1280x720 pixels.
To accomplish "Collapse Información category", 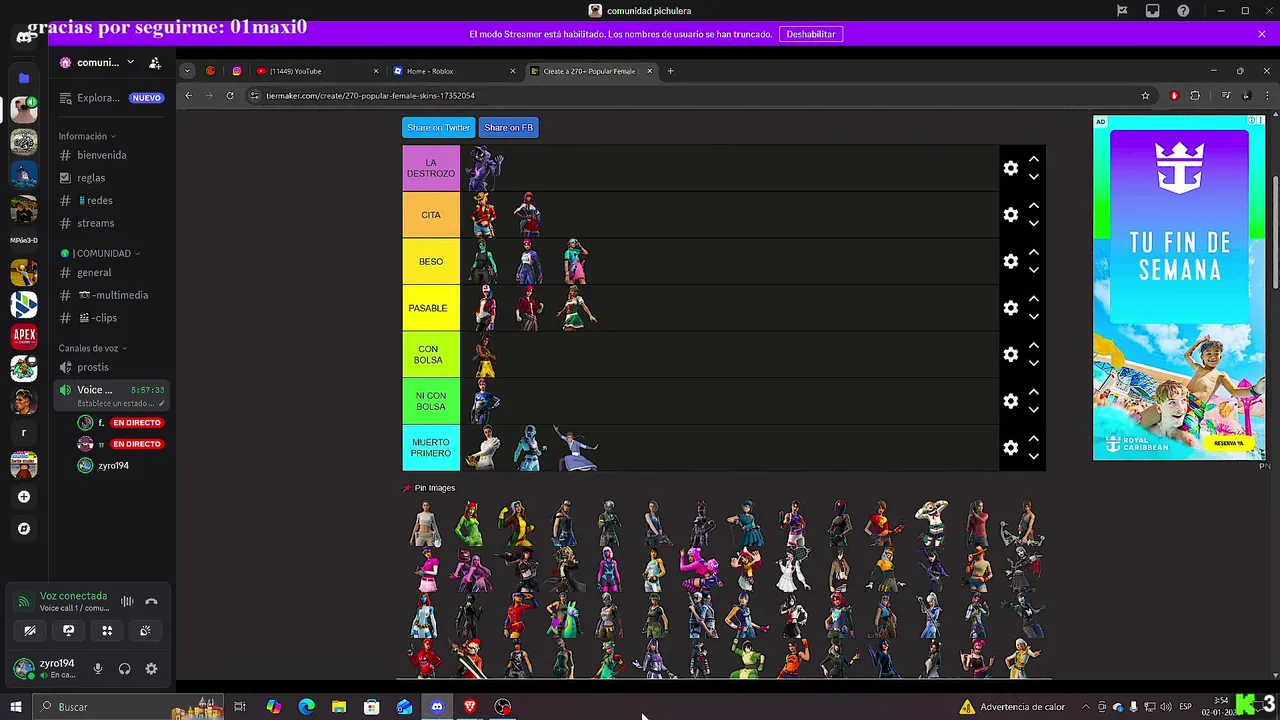I will [86, 136].
